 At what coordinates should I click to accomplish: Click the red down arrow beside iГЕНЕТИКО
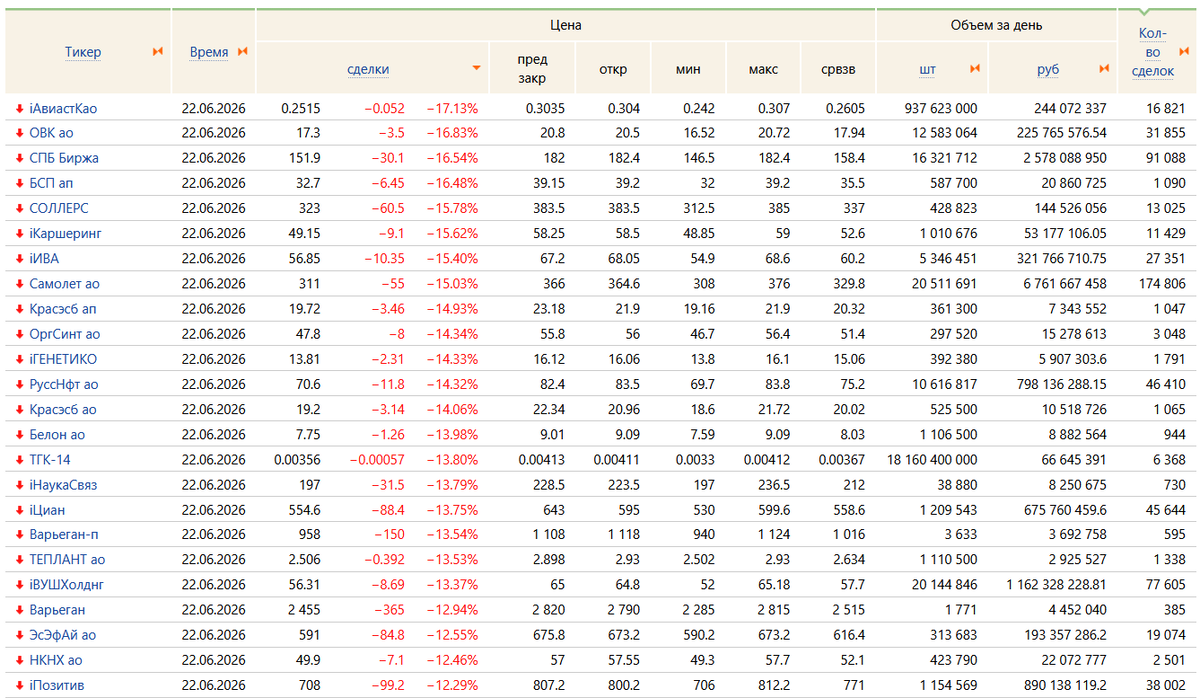tap(18, 359)
